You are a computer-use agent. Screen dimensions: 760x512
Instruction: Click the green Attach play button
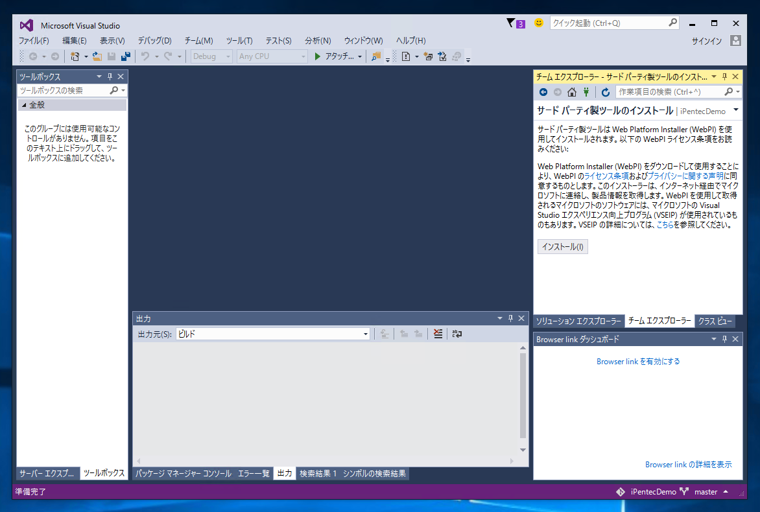[x=317, y=57]
